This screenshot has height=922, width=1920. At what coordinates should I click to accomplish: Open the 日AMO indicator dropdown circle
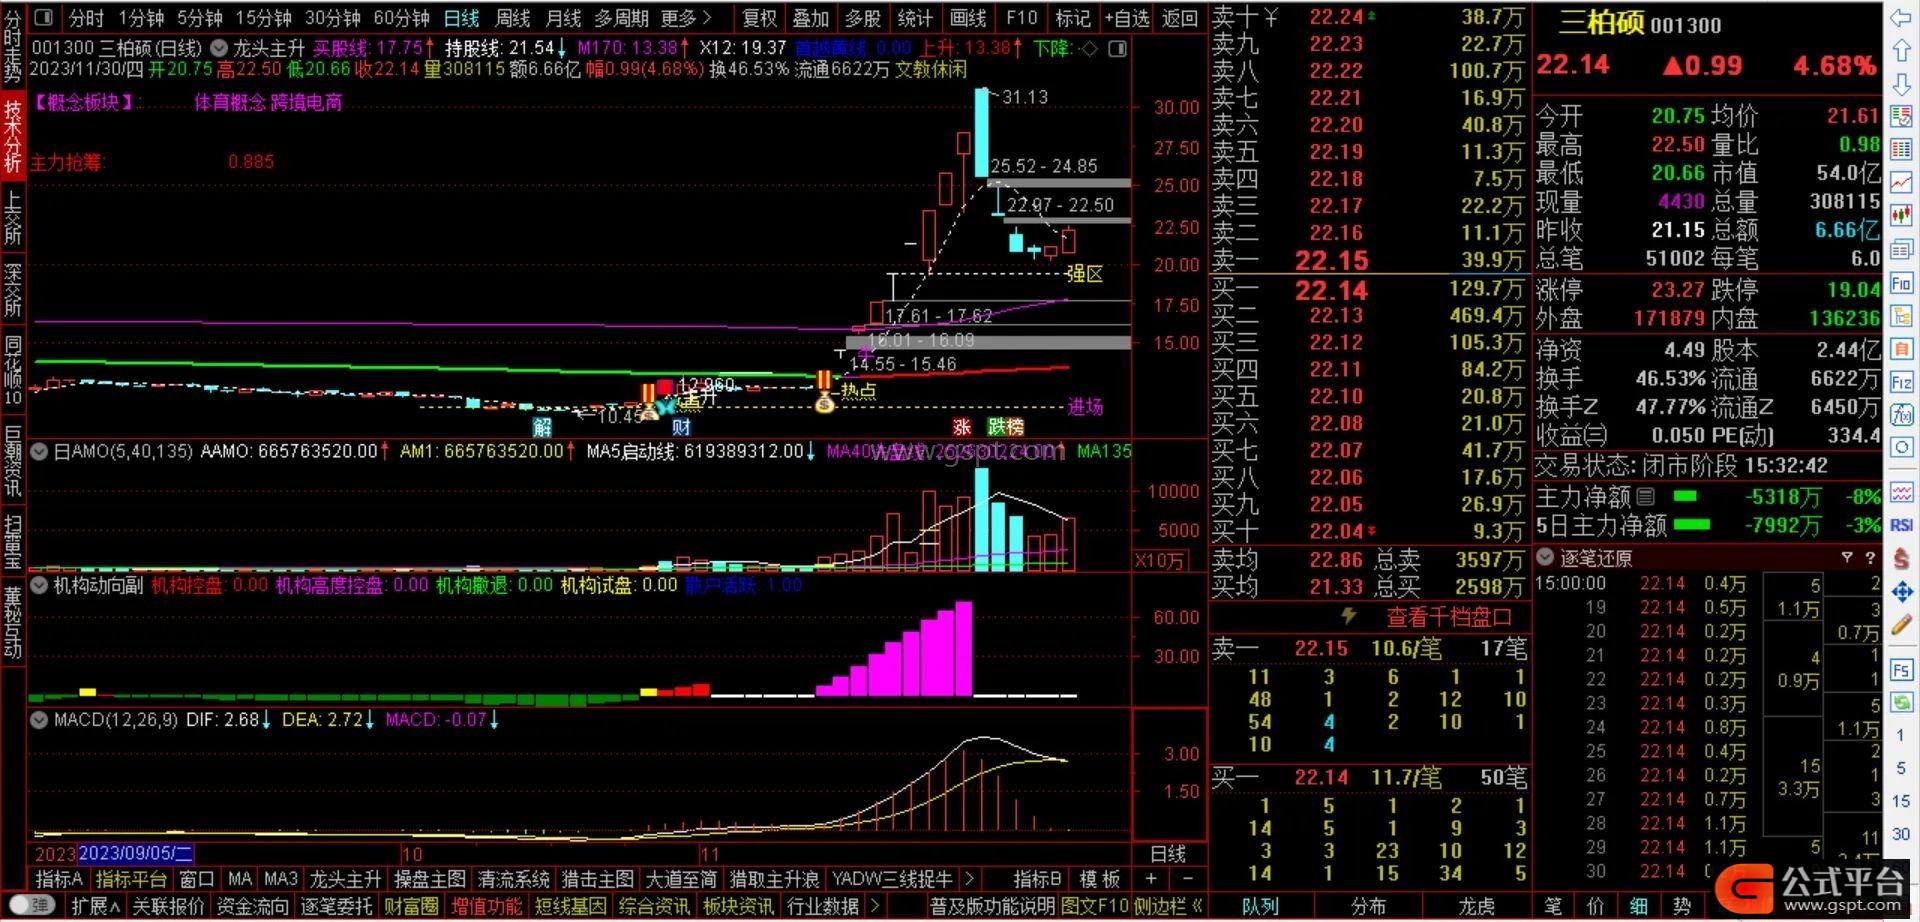(40, 451)
